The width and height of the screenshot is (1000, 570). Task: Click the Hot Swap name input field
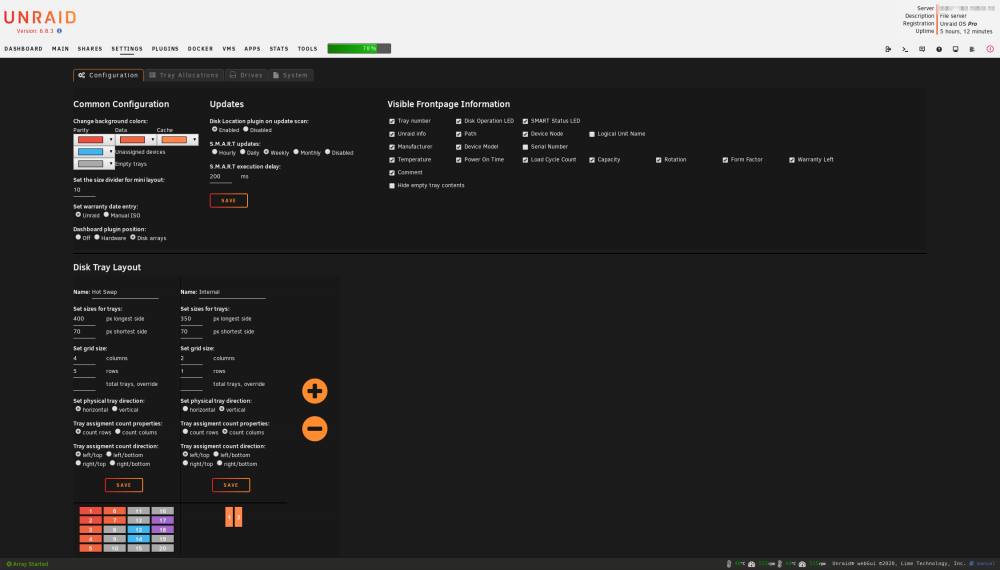coord(125,292)
